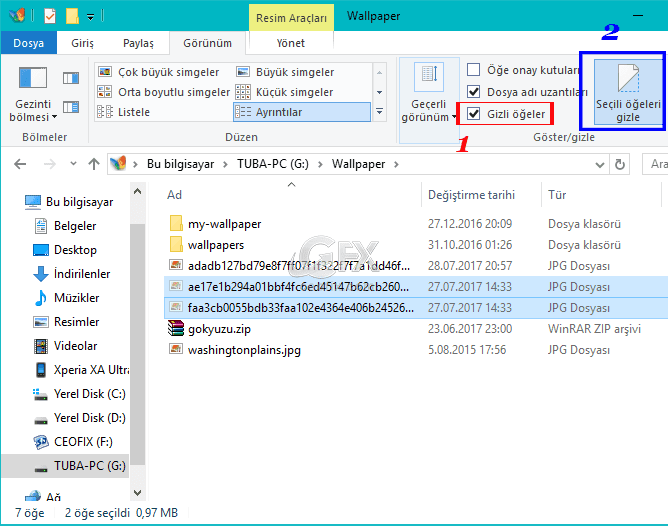Open CEOFIX (F:) drive

73,442
